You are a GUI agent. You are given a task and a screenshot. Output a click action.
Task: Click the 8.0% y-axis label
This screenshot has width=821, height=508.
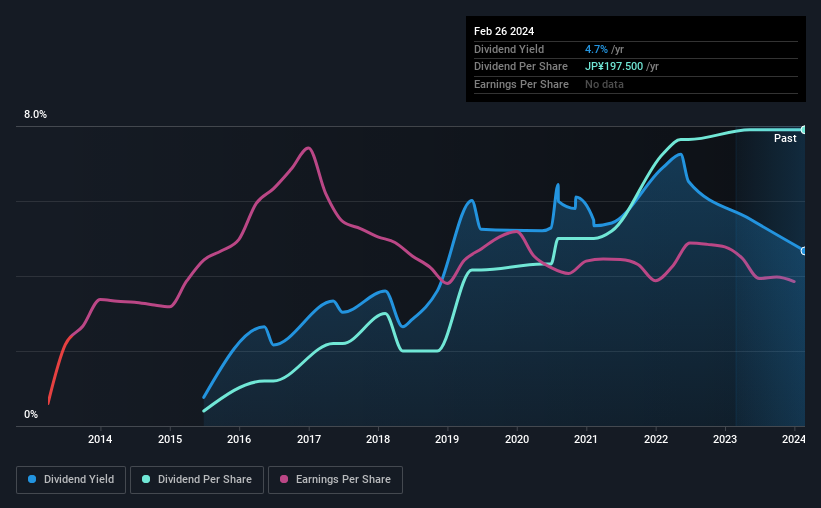click(35, 115)
